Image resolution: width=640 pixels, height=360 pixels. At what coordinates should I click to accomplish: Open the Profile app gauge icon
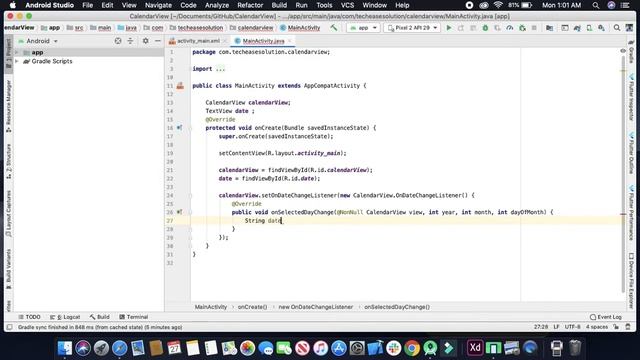pyautogui.click(x=510, y=28)
